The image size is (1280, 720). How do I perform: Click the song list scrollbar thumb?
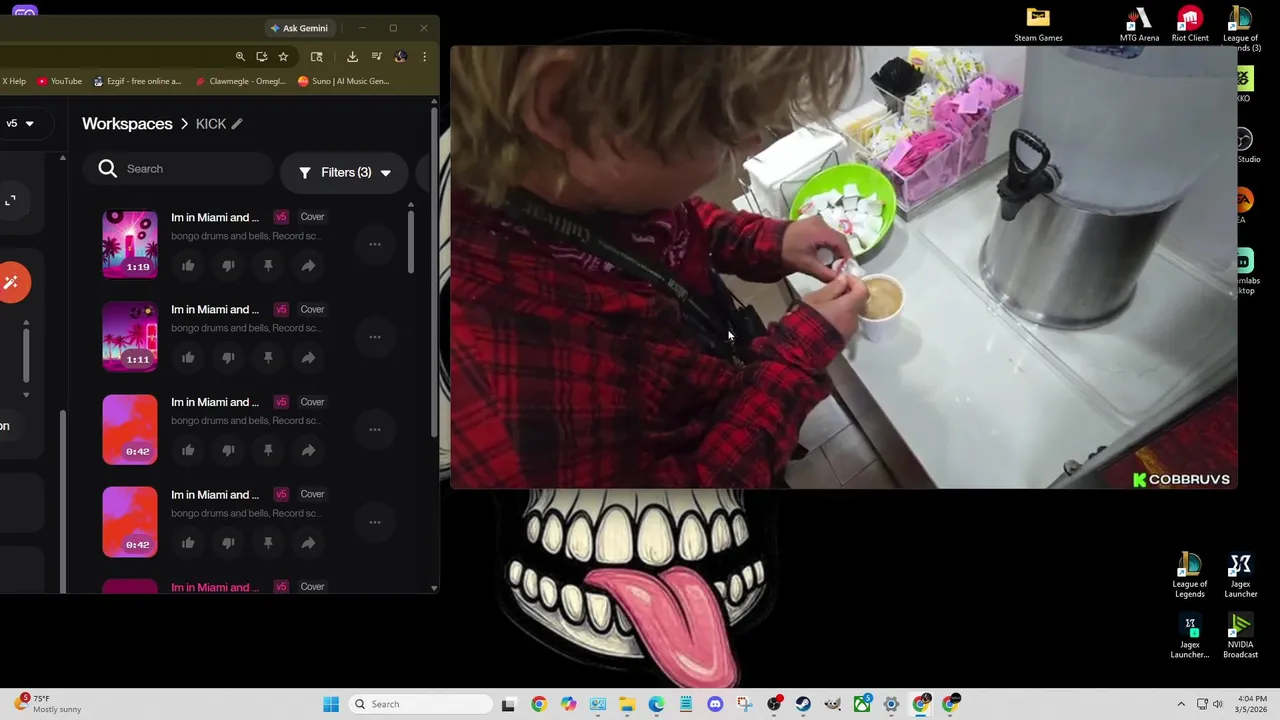click(x=410, y=242)
